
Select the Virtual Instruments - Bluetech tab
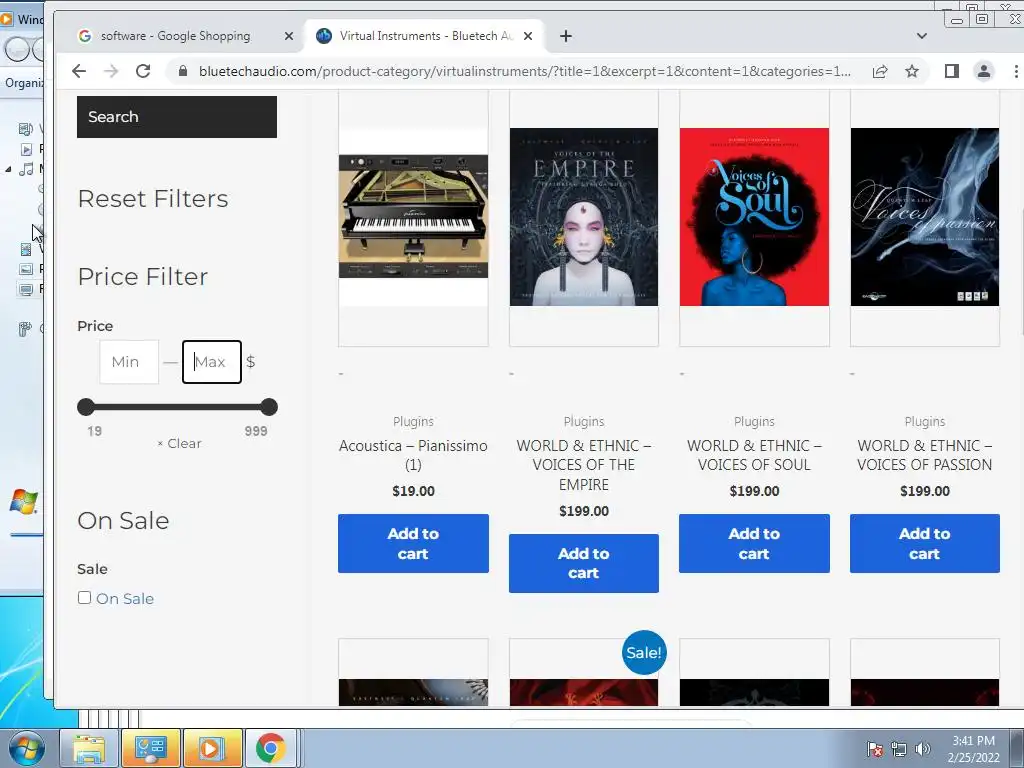426,36
